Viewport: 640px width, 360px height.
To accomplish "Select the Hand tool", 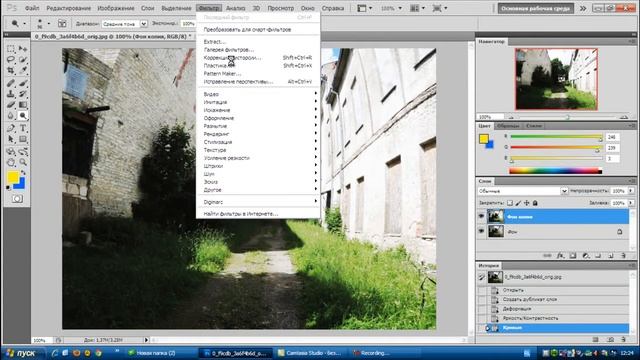I will 11,162.
